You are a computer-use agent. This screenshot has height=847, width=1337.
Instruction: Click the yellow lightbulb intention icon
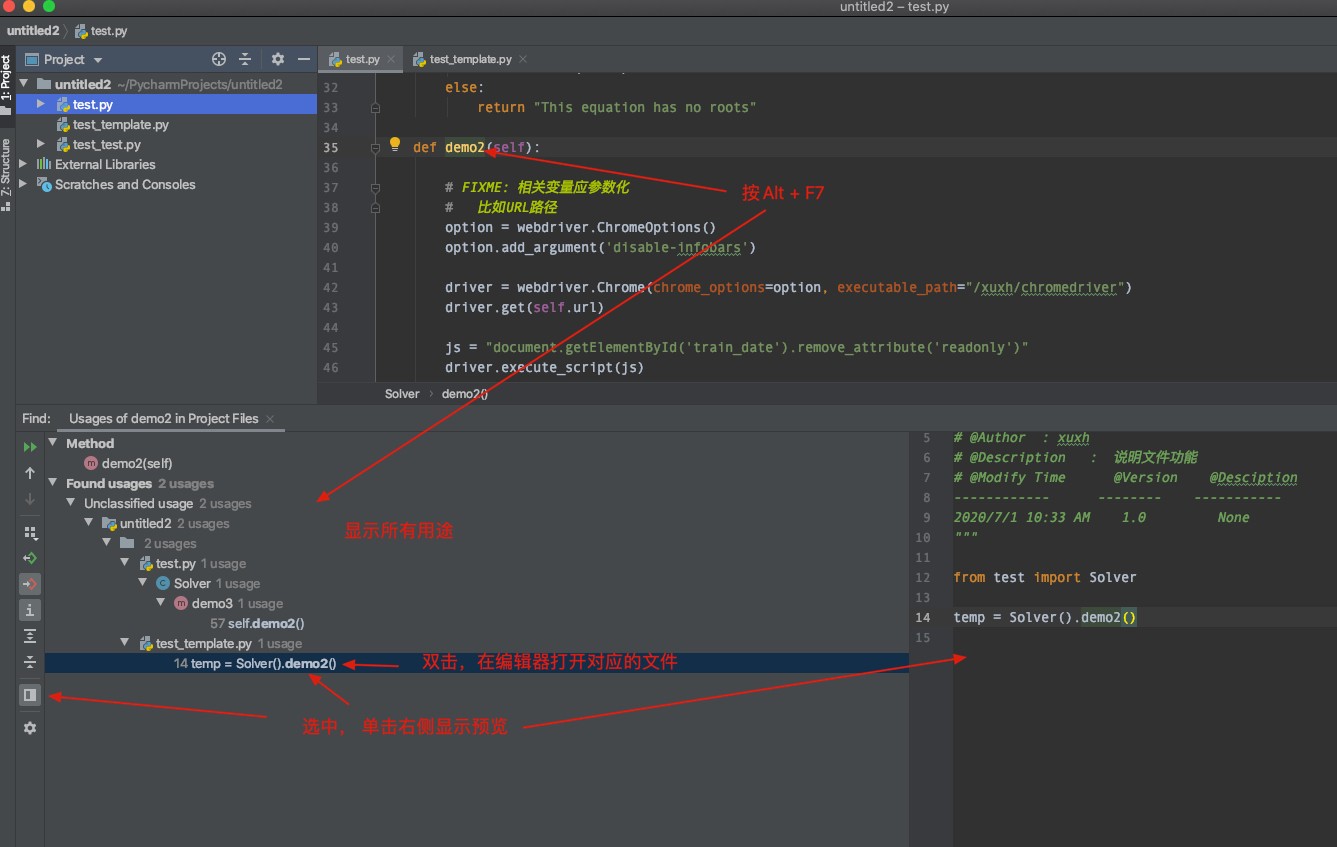pyautogui.click(x=395, y=145)
